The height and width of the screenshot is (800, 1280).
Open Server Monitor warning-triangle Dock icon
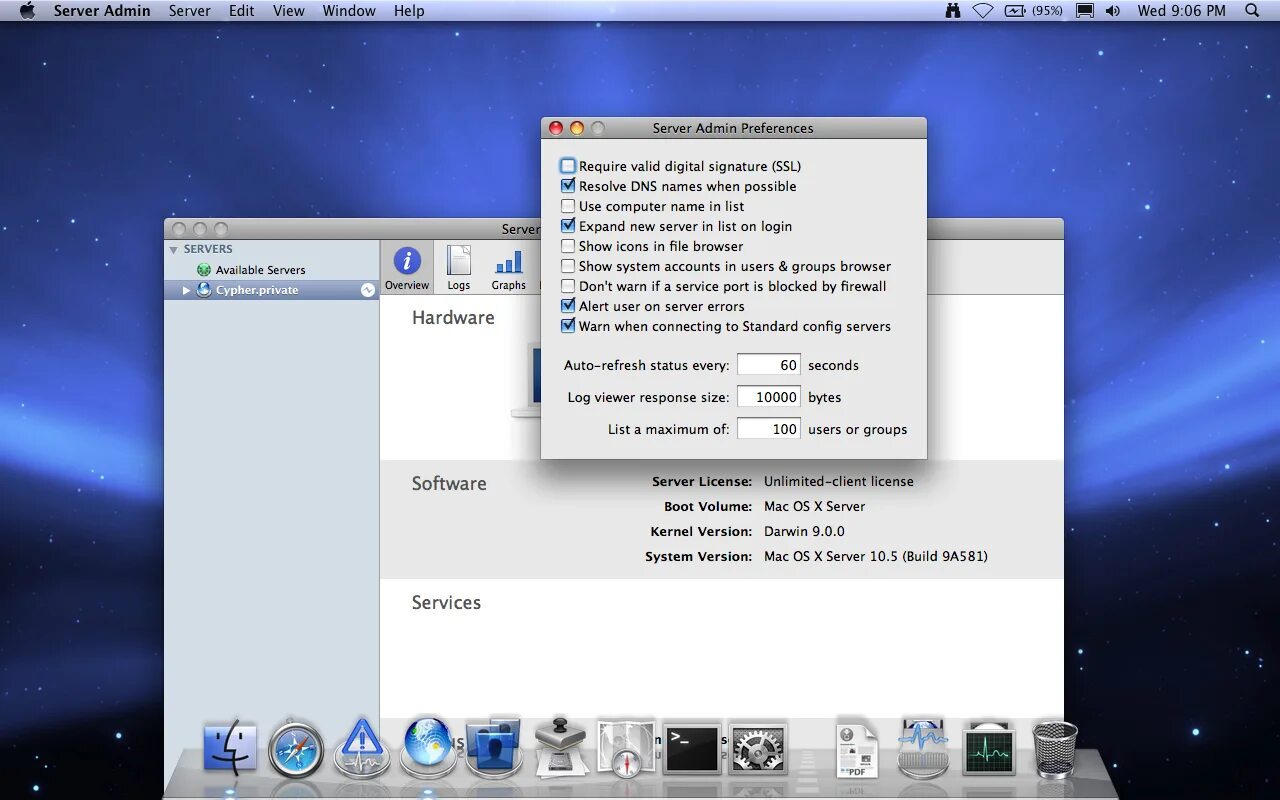[361, 748]
